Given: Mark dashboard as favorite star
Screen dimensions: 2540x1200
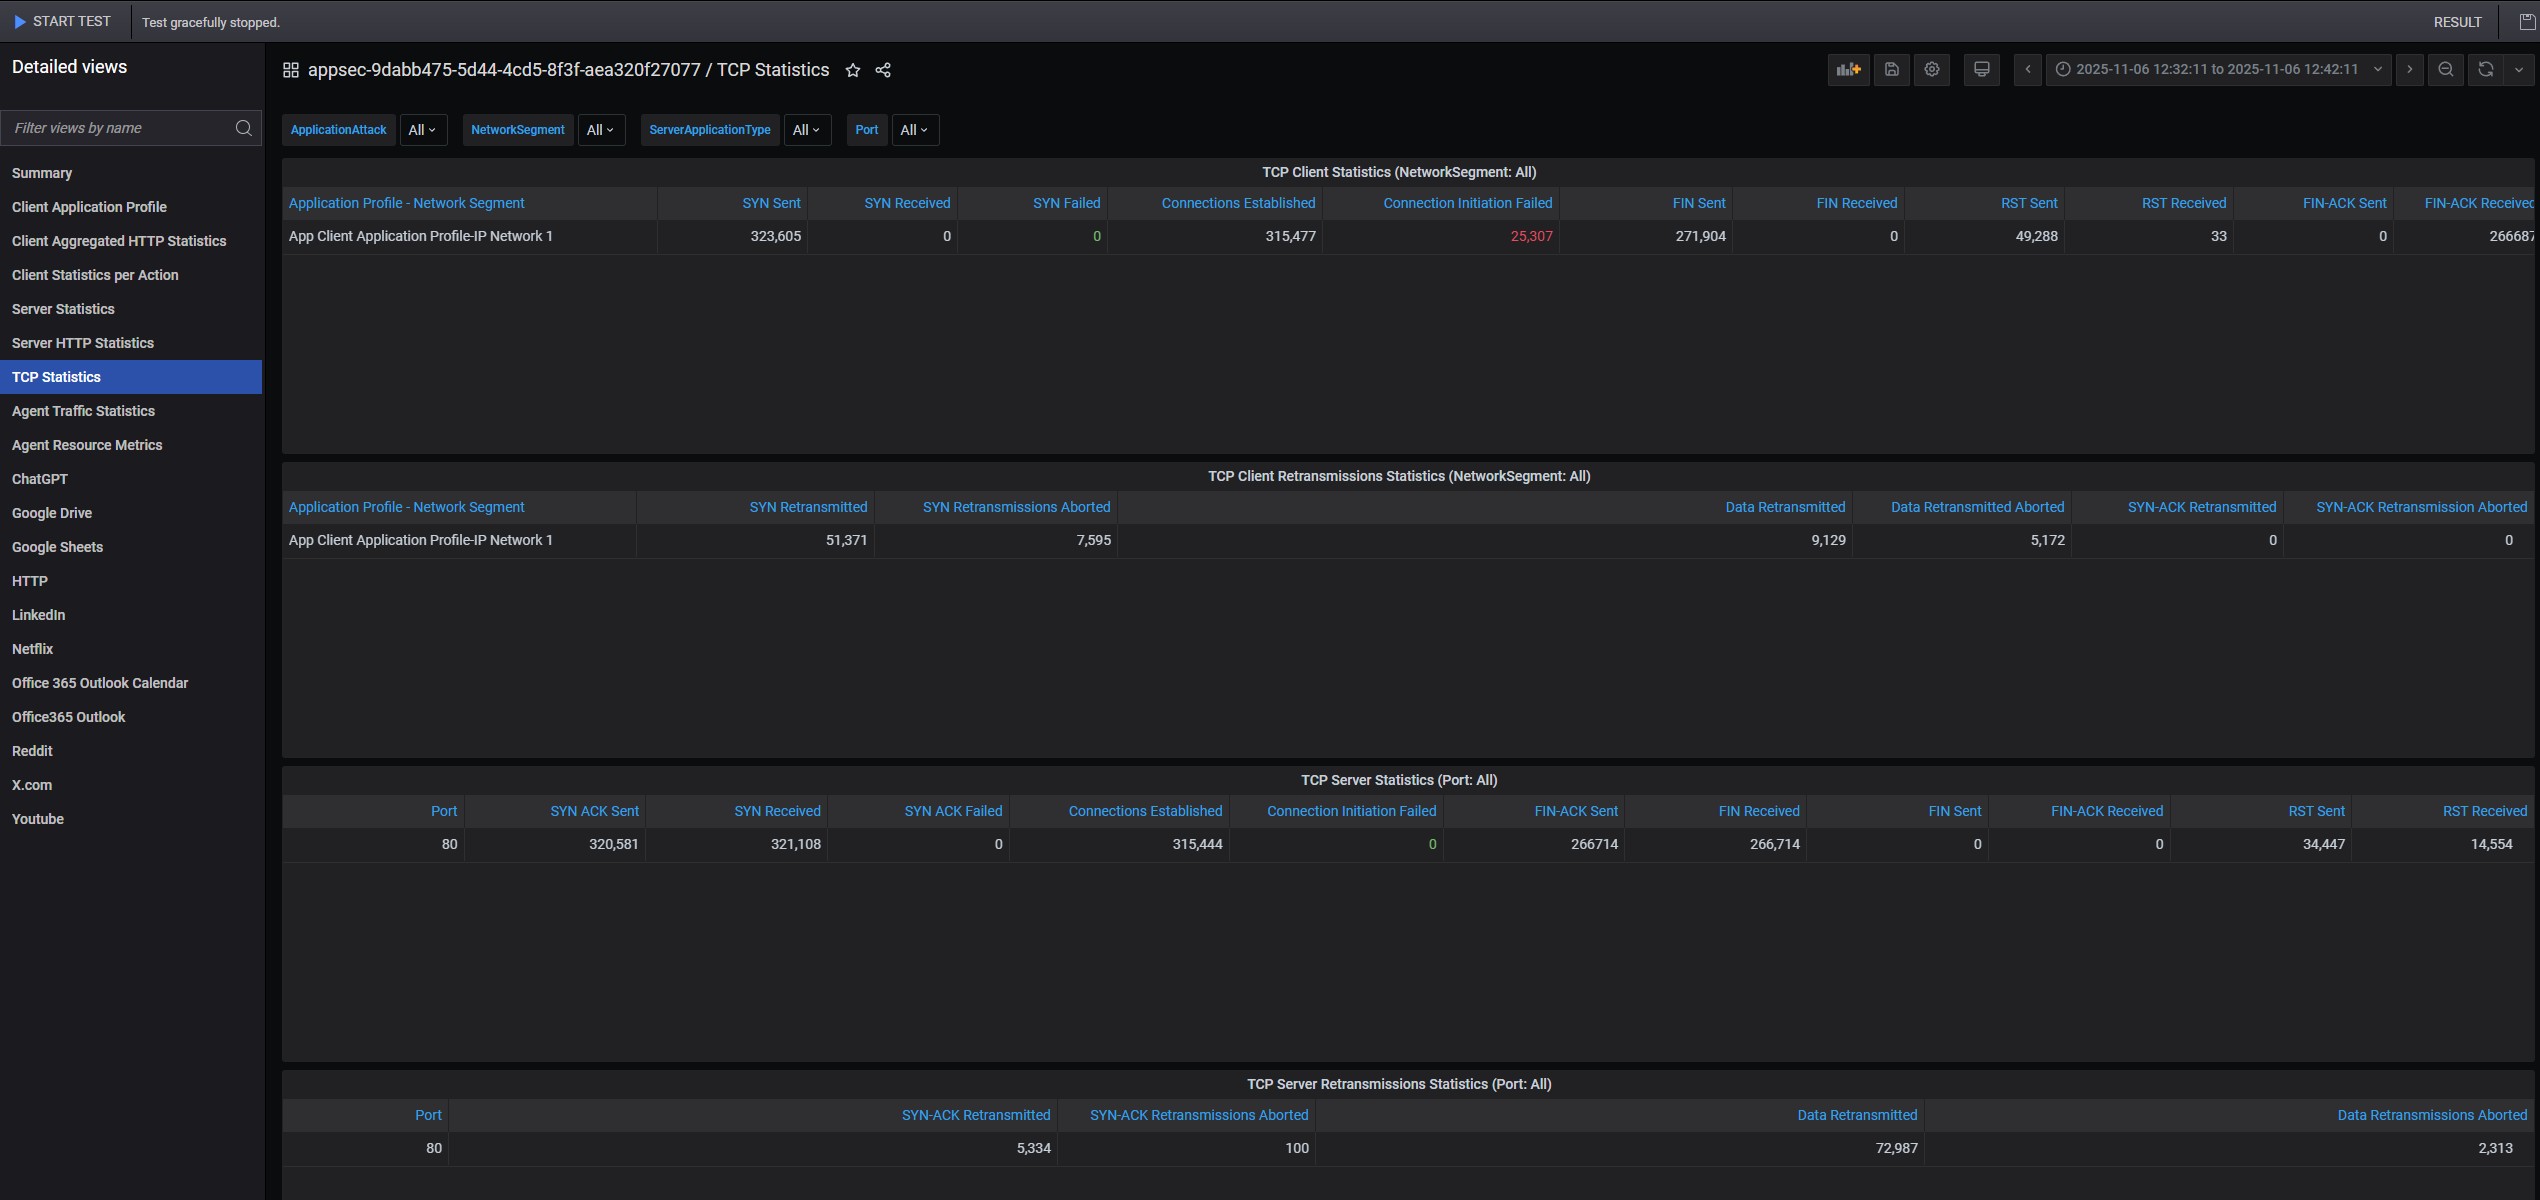Looking at the screenshot, I should (852, 70).
